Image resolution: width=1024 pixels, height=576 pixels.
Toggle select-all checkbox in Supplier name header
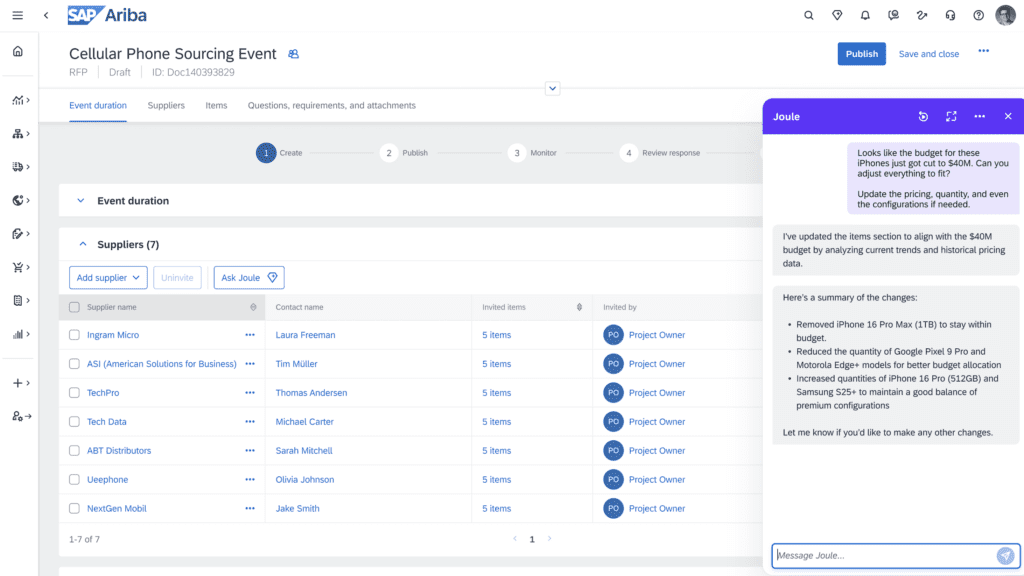point(74,307)
